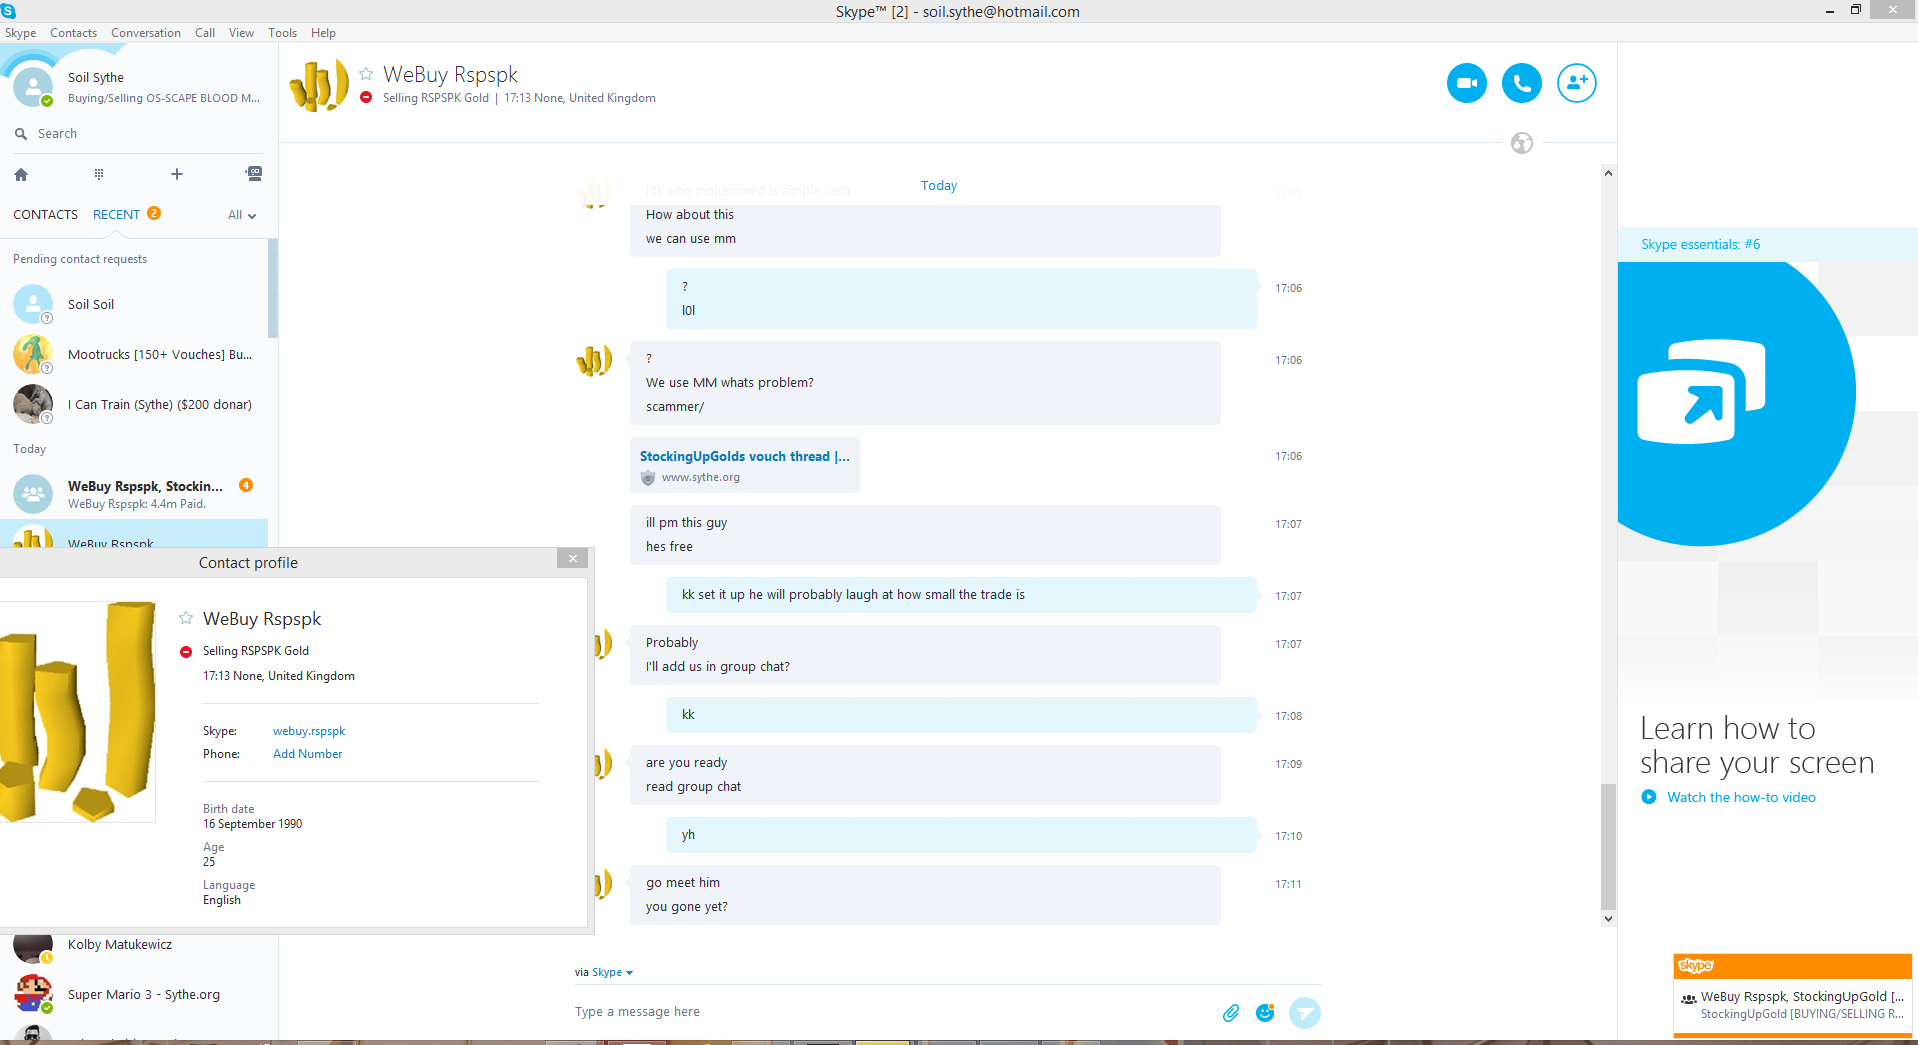This screenshot has height=1045, width=1918.
Task: Click the share screen promo image
Action: pos(1736,404)
